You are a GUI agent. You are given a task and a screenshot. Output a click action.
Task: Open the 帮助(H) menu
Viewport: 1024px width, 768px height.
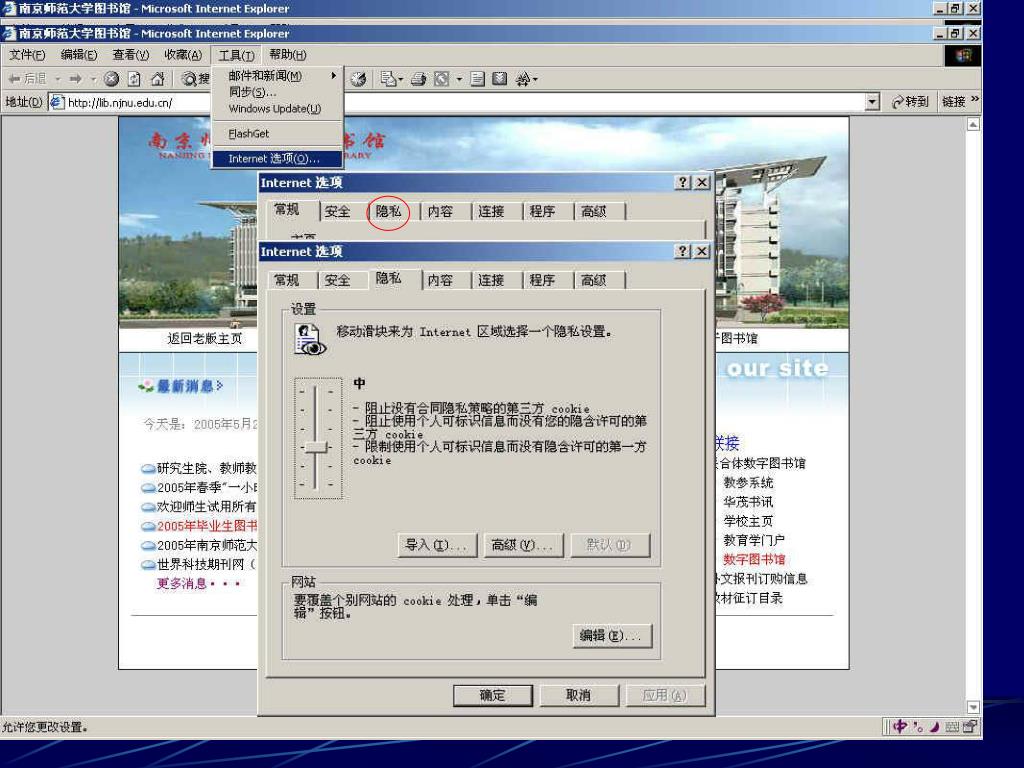[x=287, y=55]
